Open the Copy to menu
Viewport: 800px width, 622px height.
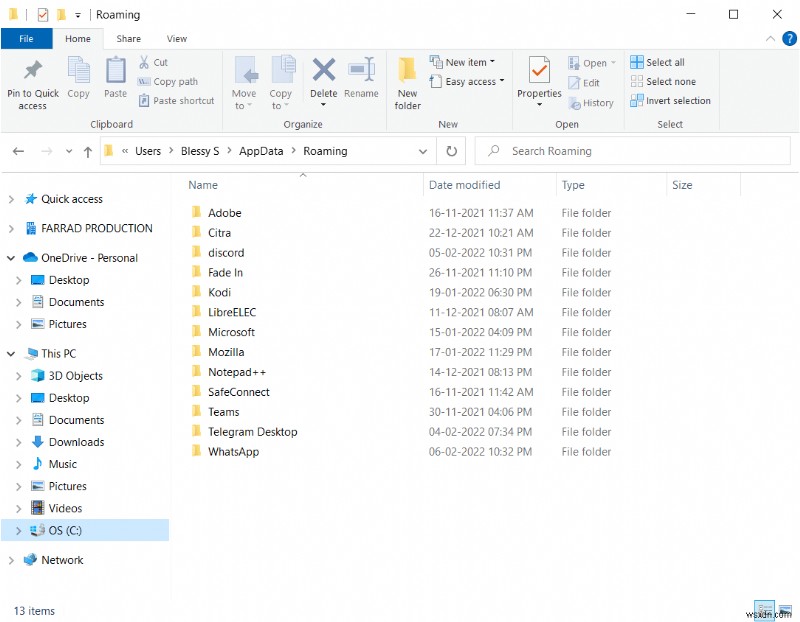click(x=280, y=84)
